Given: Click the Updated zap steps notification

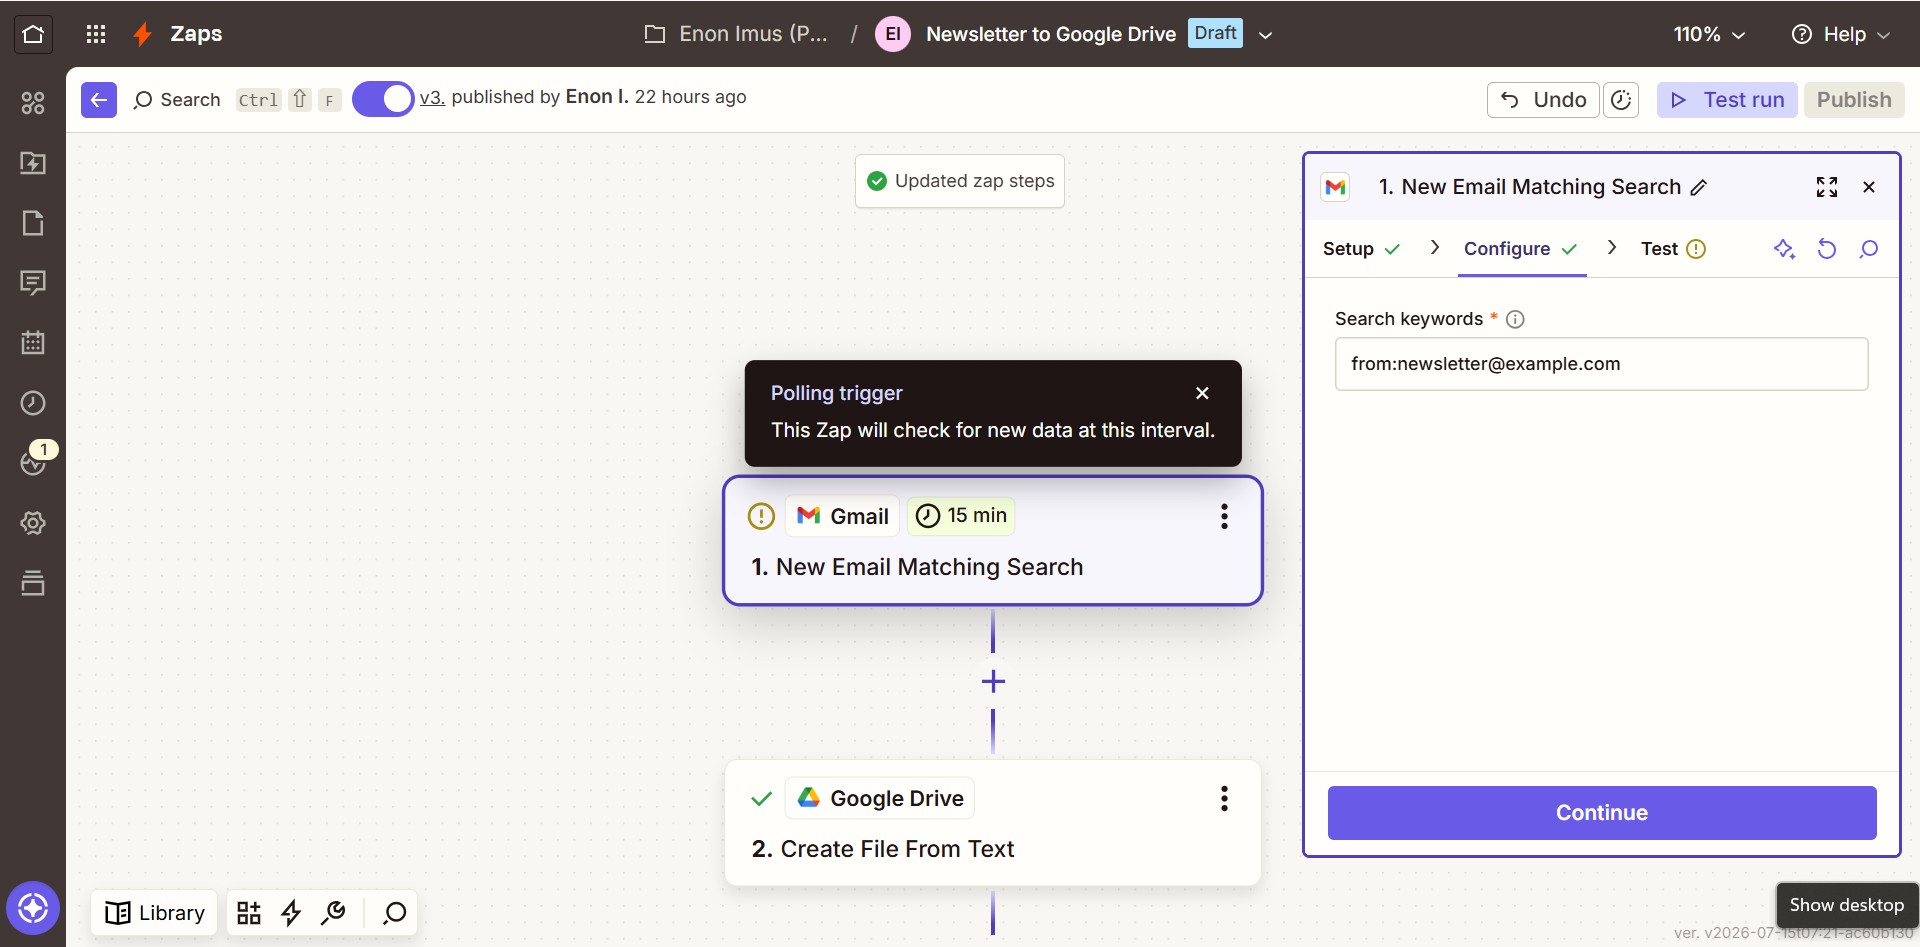Looking at the screenshot, I should tap(960, 181).
